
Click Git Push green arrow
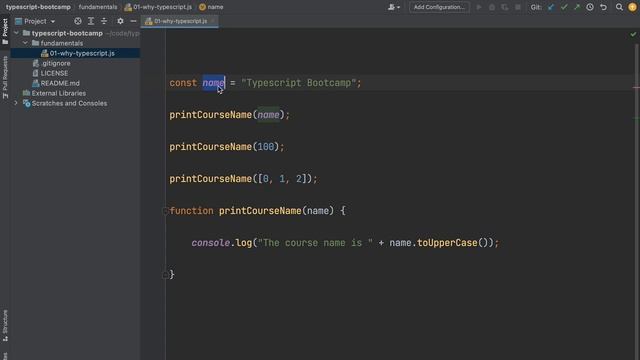pos(577,7)
